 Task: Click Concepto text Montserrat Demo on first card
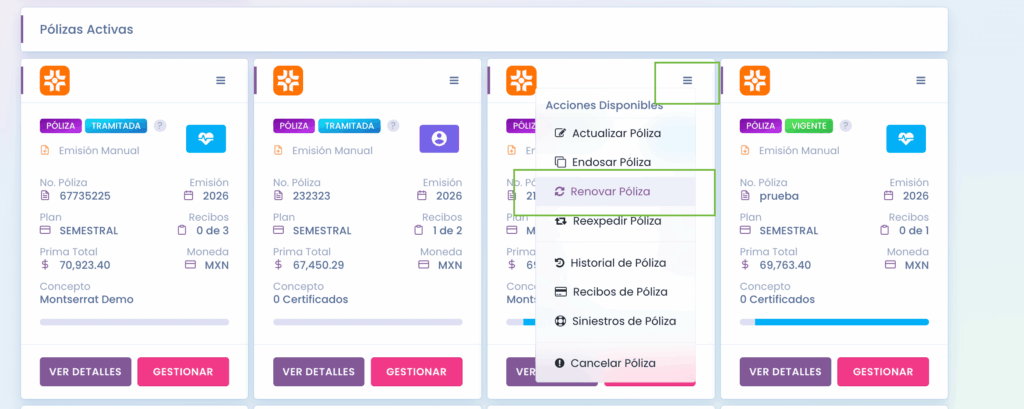pos(86,300)
